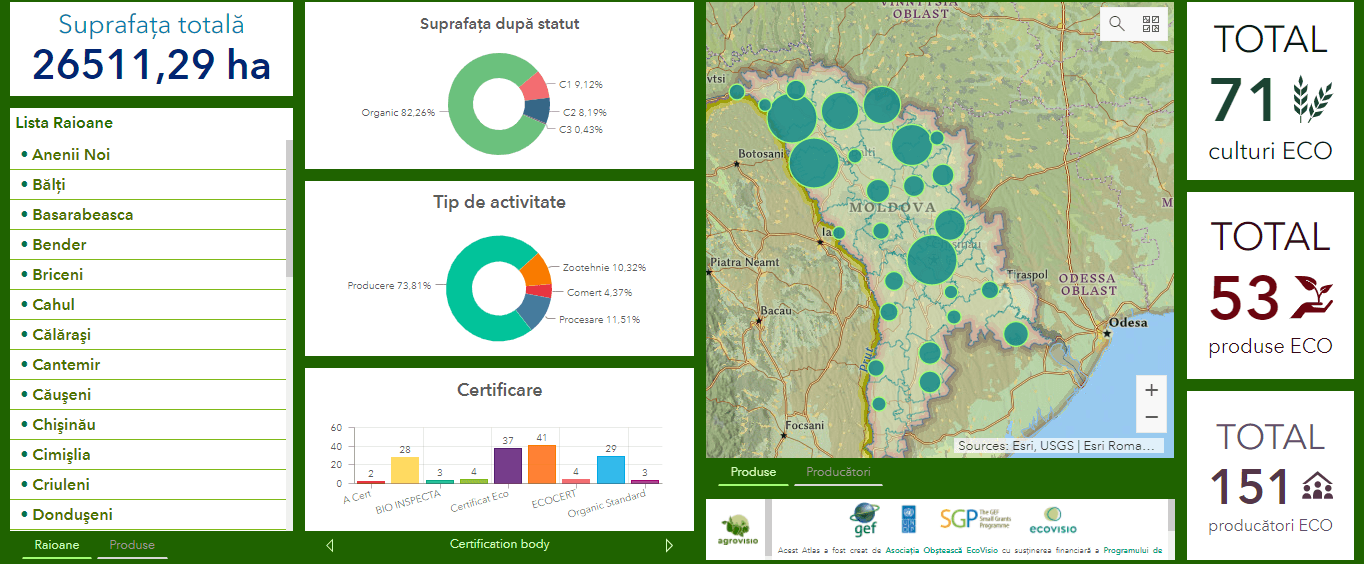
Task: Click the Procesare 11,51% blue donut segment
Action: pyautogui.click(x=533, y=312)
